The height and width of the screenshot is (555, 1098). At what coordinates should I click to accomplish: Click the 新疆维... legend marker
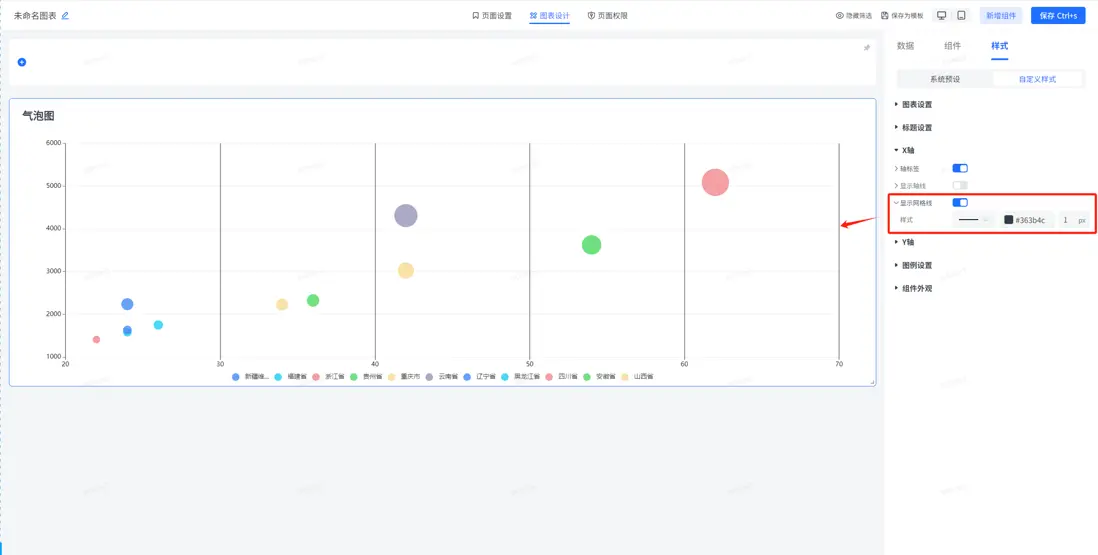[x=235, y=377]
